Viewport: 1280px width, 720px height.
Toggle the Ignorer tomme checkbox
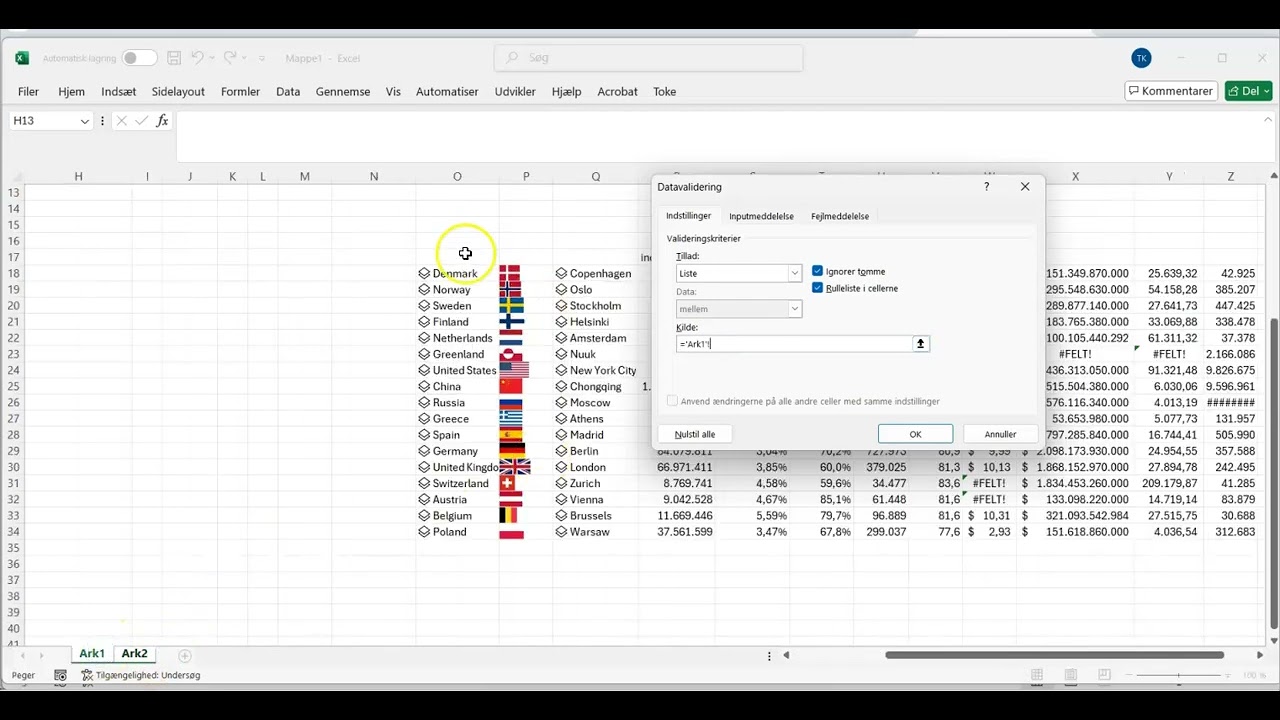coord(817,271)
